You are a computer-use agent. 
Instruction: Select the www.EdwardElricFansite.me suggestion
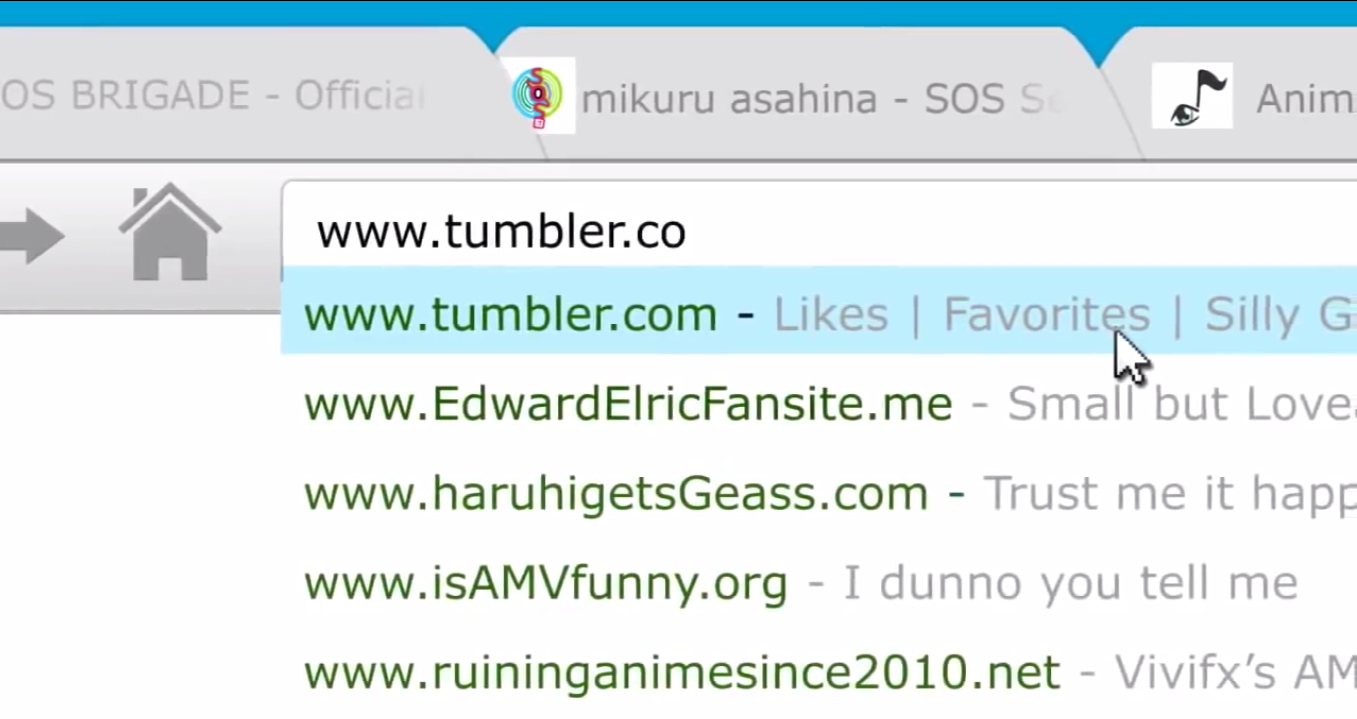[x=627, y=404]
